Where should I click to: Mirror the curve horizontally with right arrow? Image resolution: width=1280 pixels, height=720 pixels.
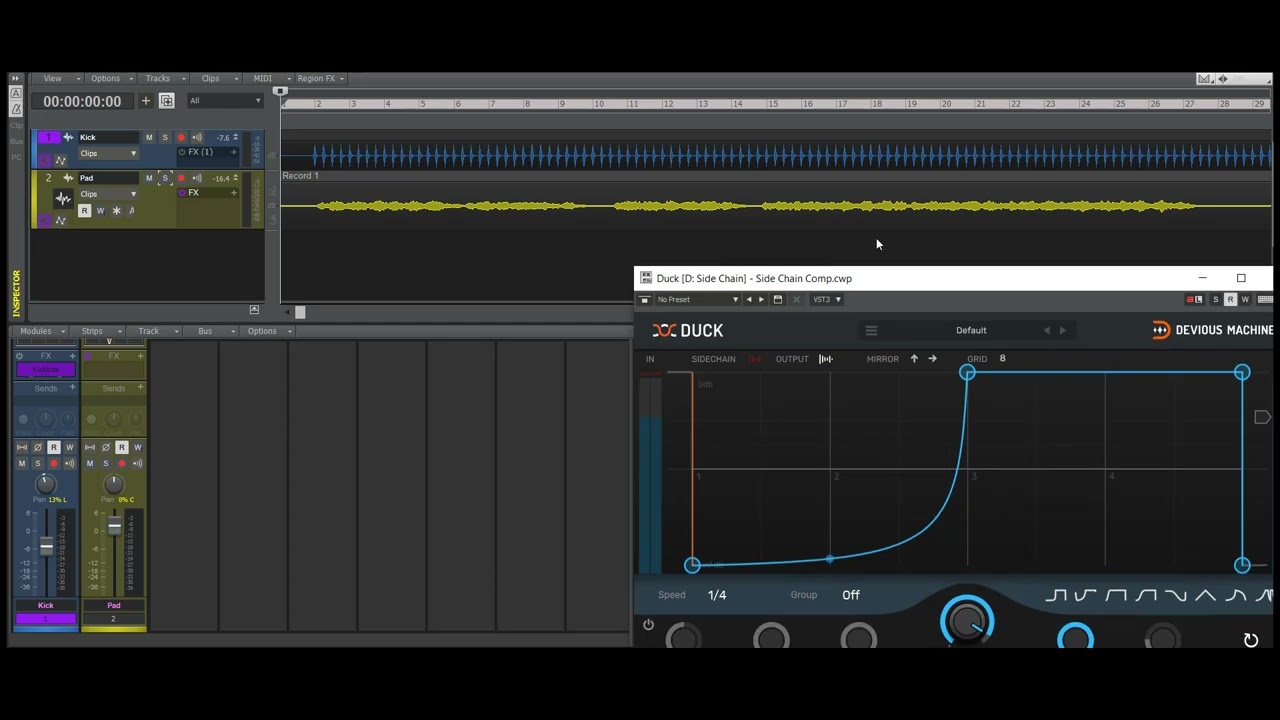point(932,359)
